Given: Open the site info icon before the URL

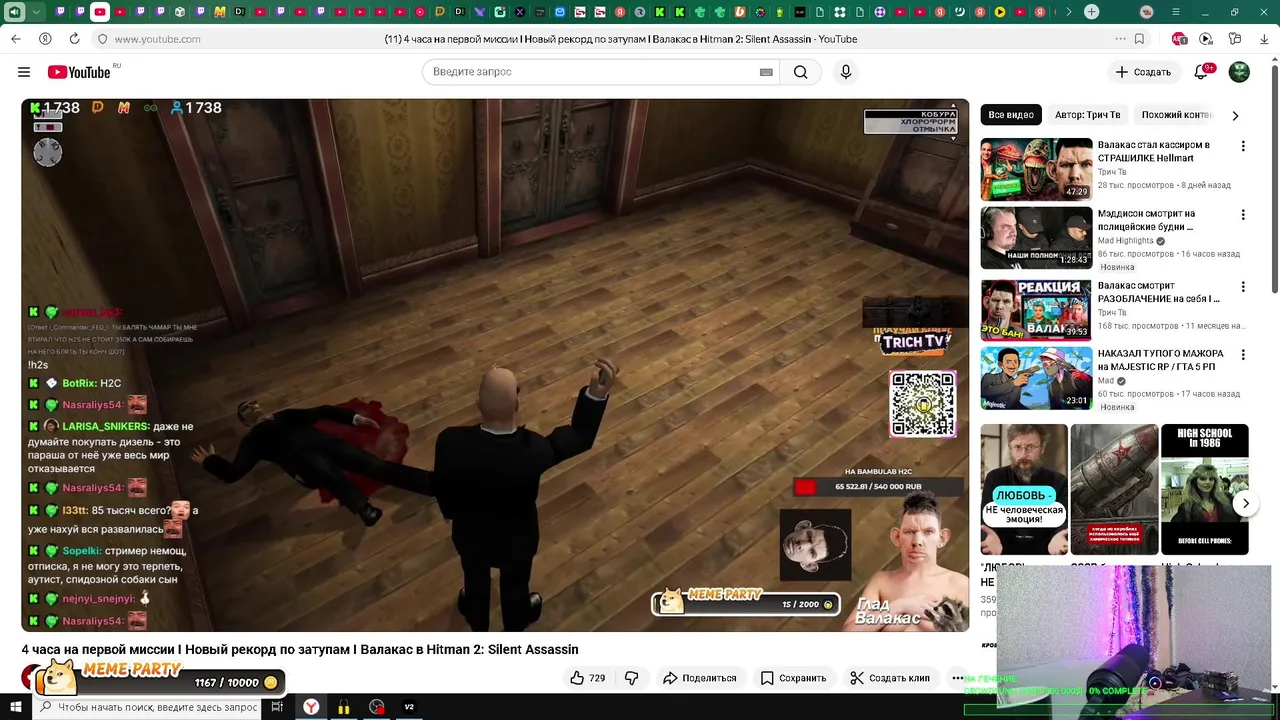Looking at the screenshot, I should pos(102,39).
